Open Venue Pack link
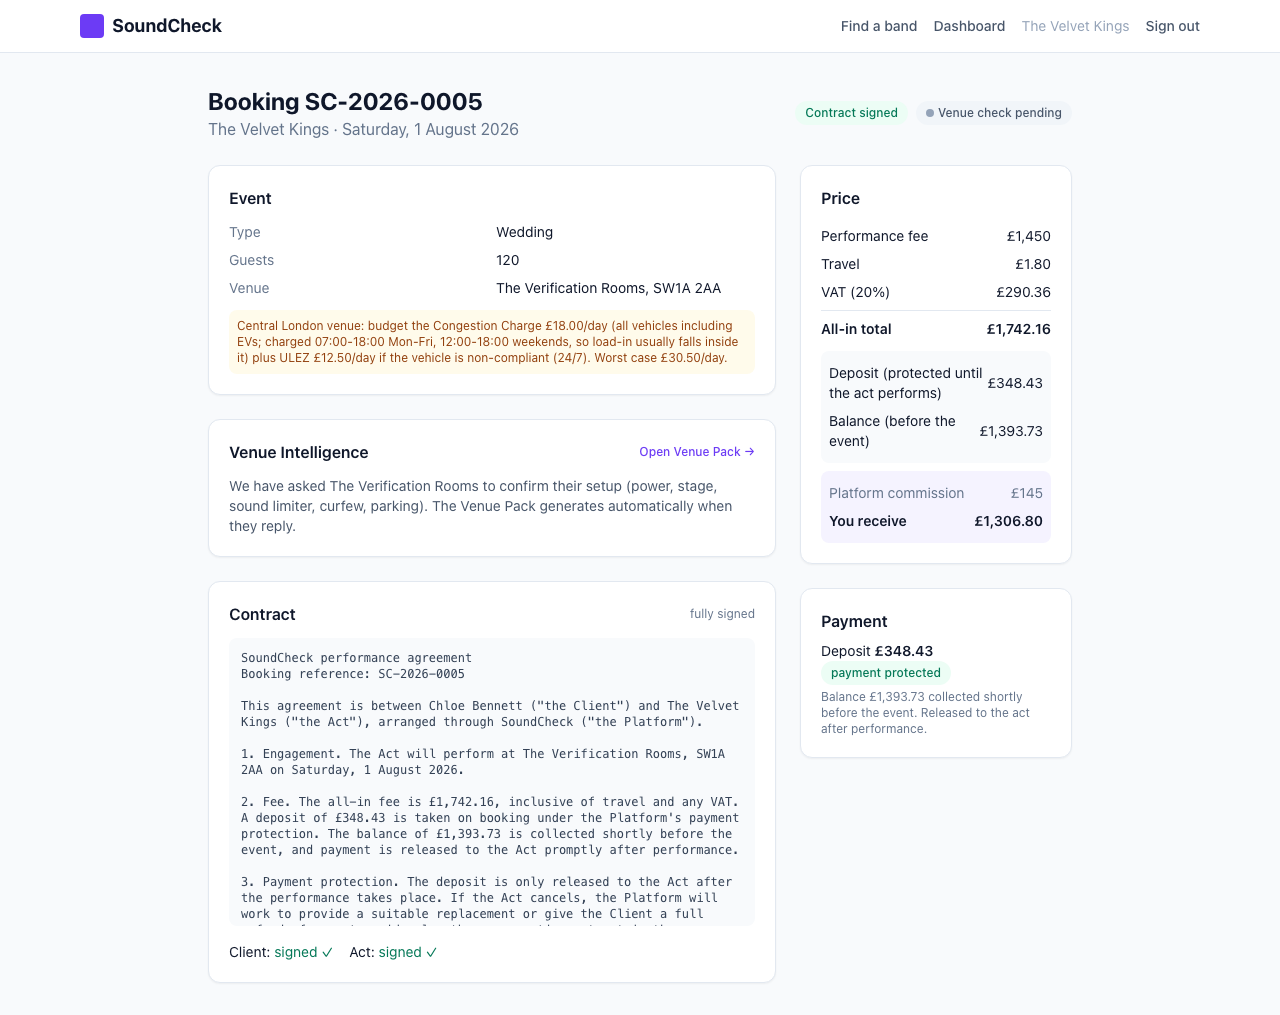 [x=697, y=452]
